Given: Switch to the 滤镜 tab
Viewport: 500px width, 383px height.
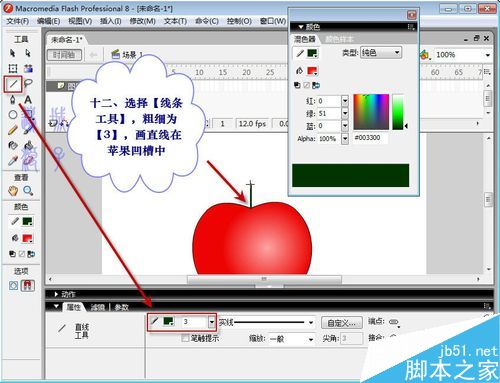Looking at the screenshot, I should 98,307.
